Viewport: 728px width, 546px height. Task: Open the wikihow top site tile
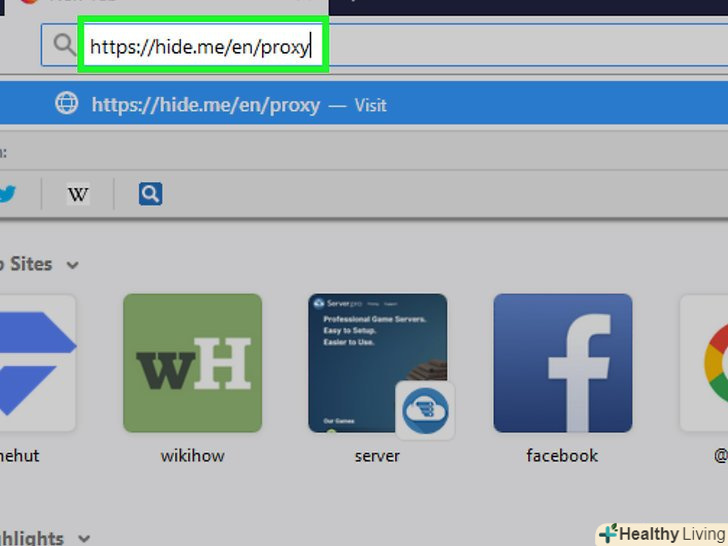click(x=193, y=363)
